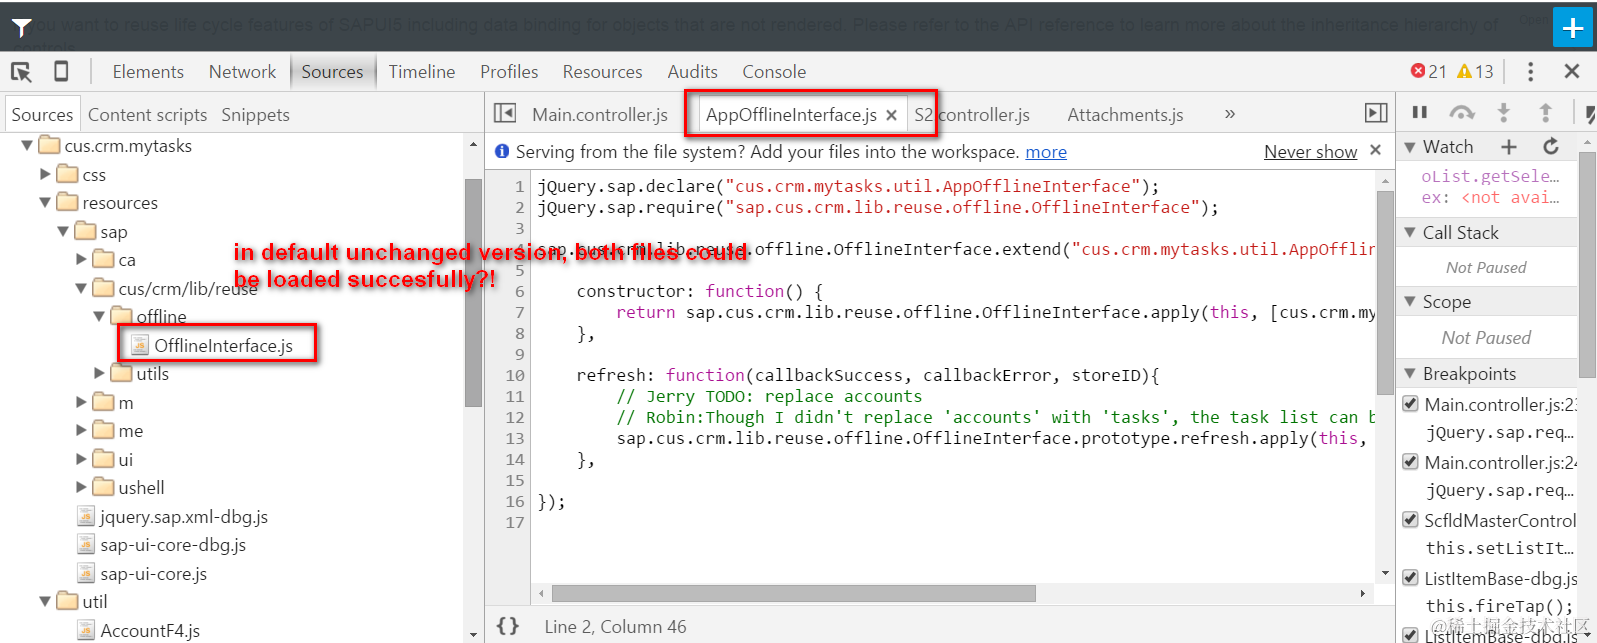This screenshot has width=1597, height=643.
Task: Refresh watch expressions
Action: click(x=1551, y=147)
